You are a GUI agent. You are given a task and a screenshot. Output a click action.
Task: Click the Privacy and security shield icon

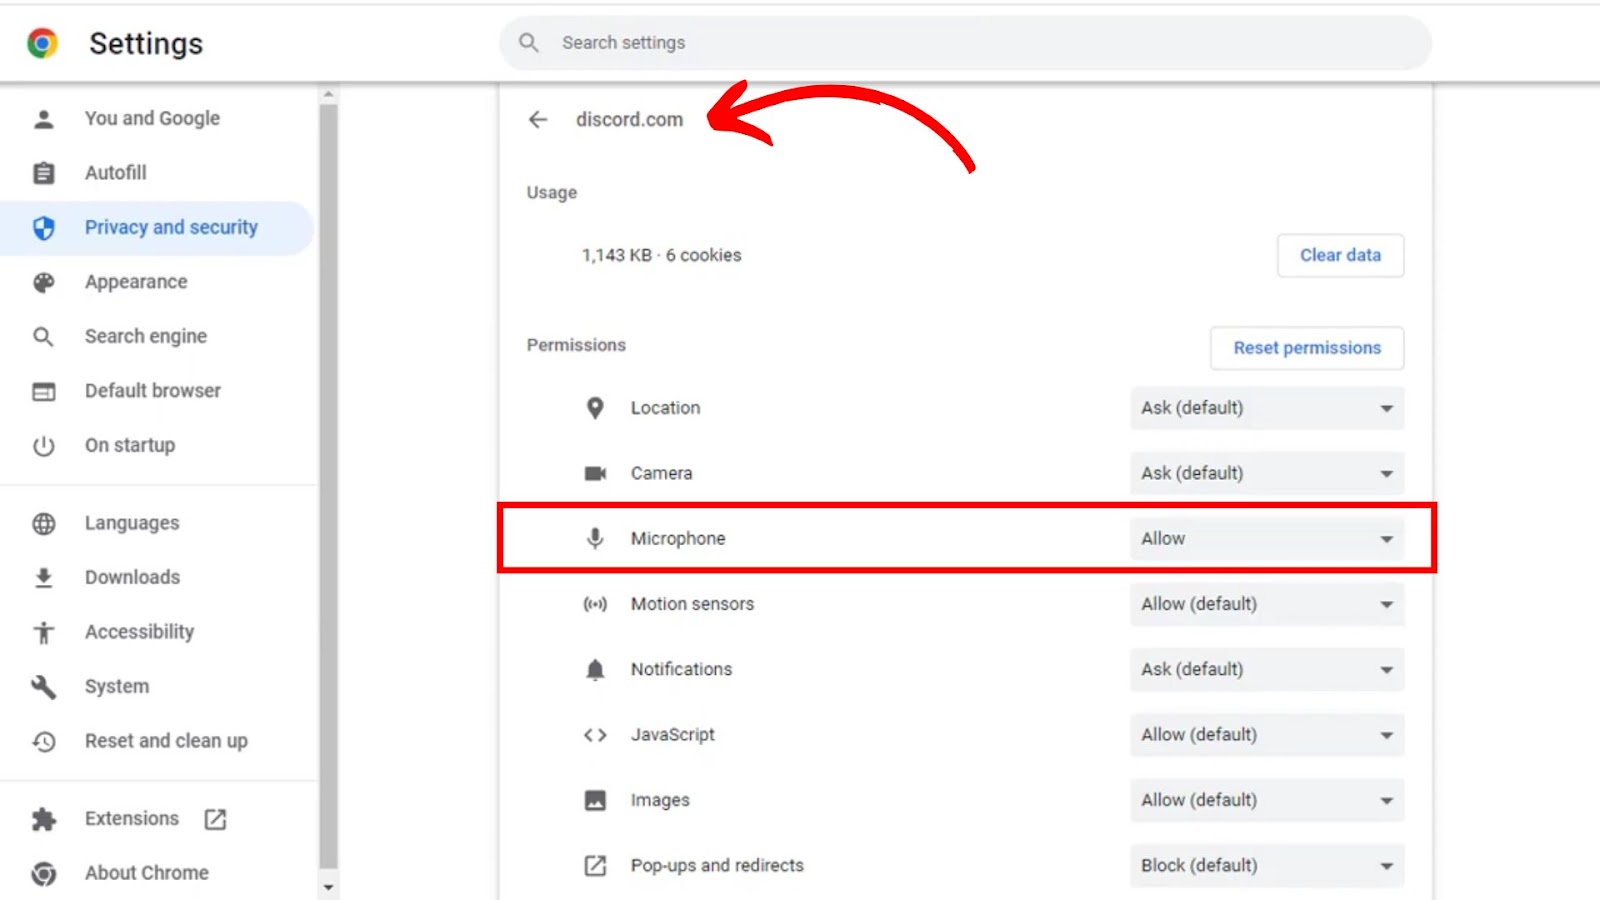[44, 228]
